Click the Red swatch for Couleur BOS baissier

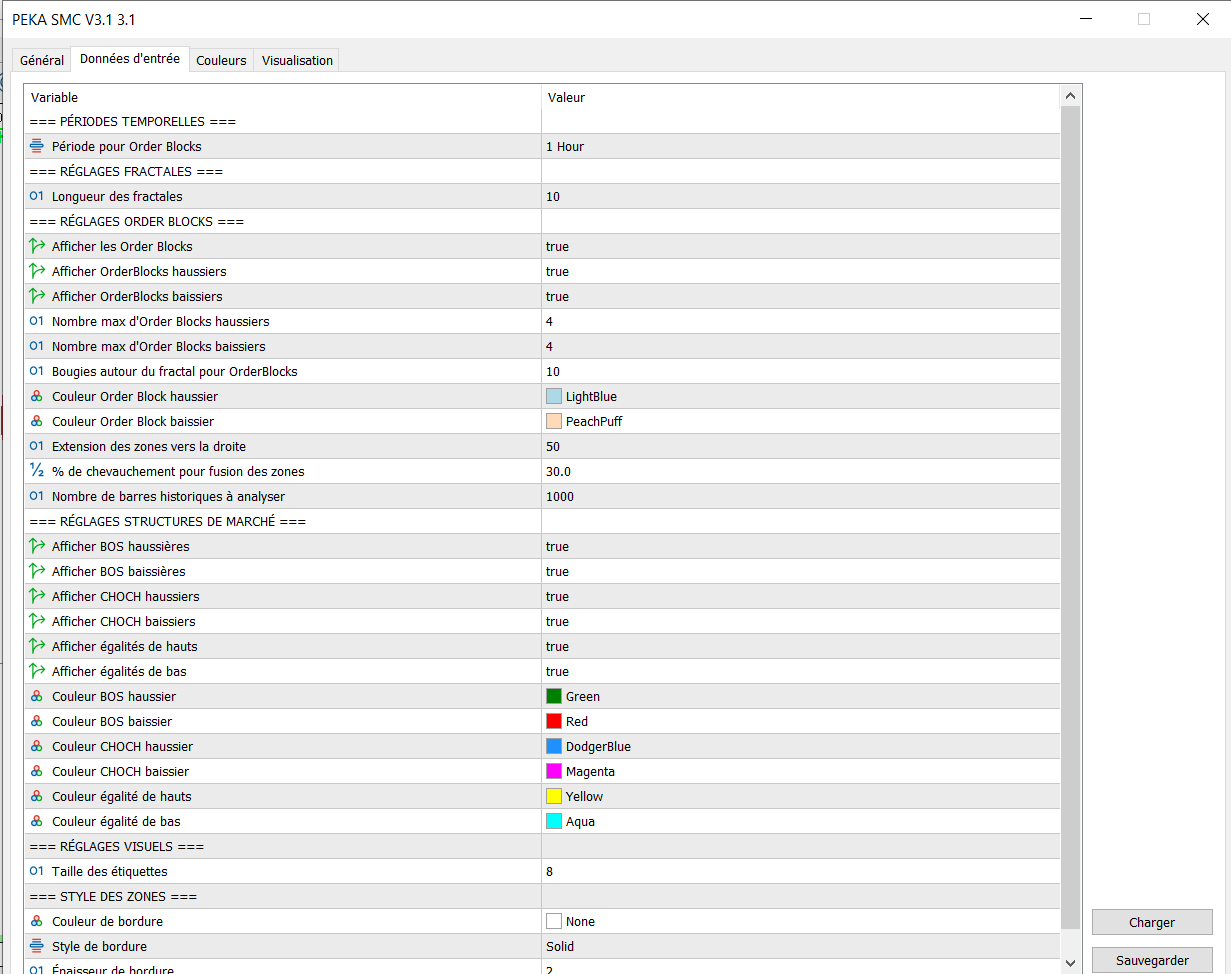point(554,721)
